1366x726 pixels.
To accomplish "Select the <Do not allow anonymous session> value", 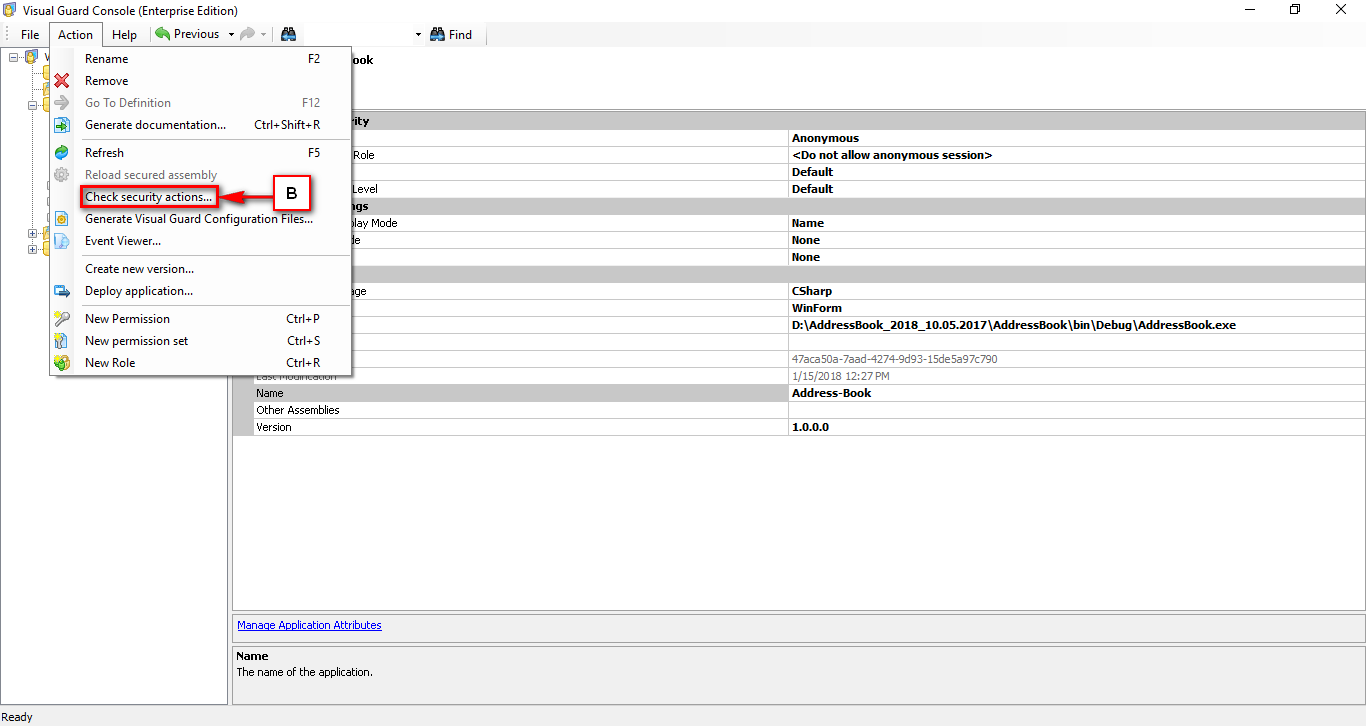I will tap(892, 155).
